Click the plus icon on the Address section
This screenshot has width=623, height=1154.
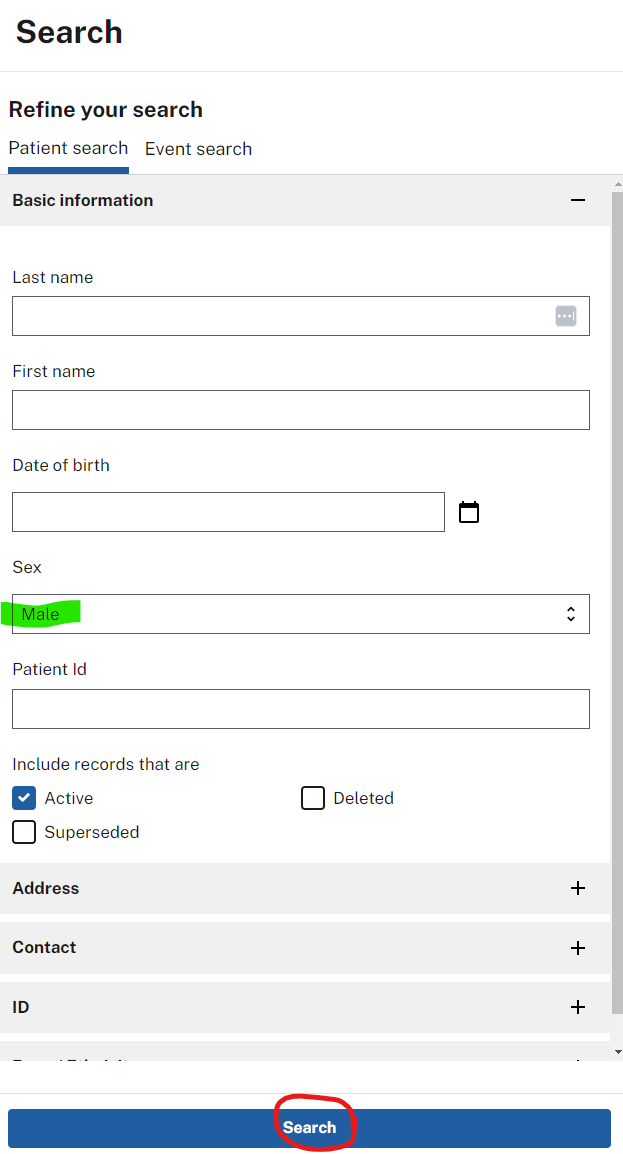point(578,888)
